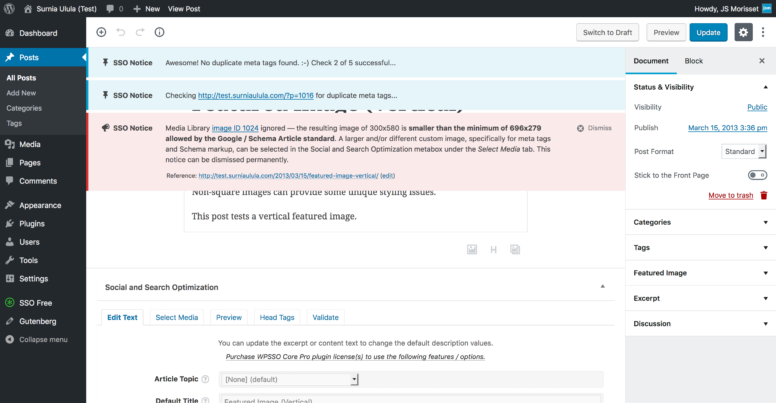776x403 pixels.
Task: Click the Media menu icon
Action: coord(9,144)
